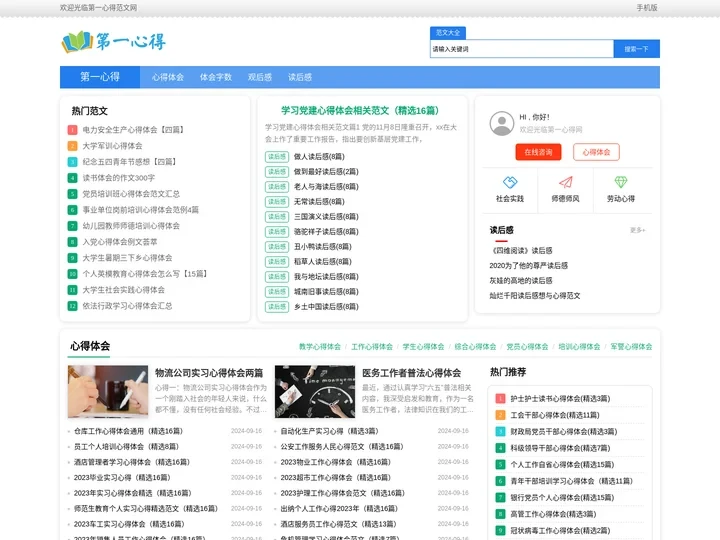This screenshot has width=720, height=540.
Task: Open the 心得体会 navigation item
Action: [x=168, y=77]
